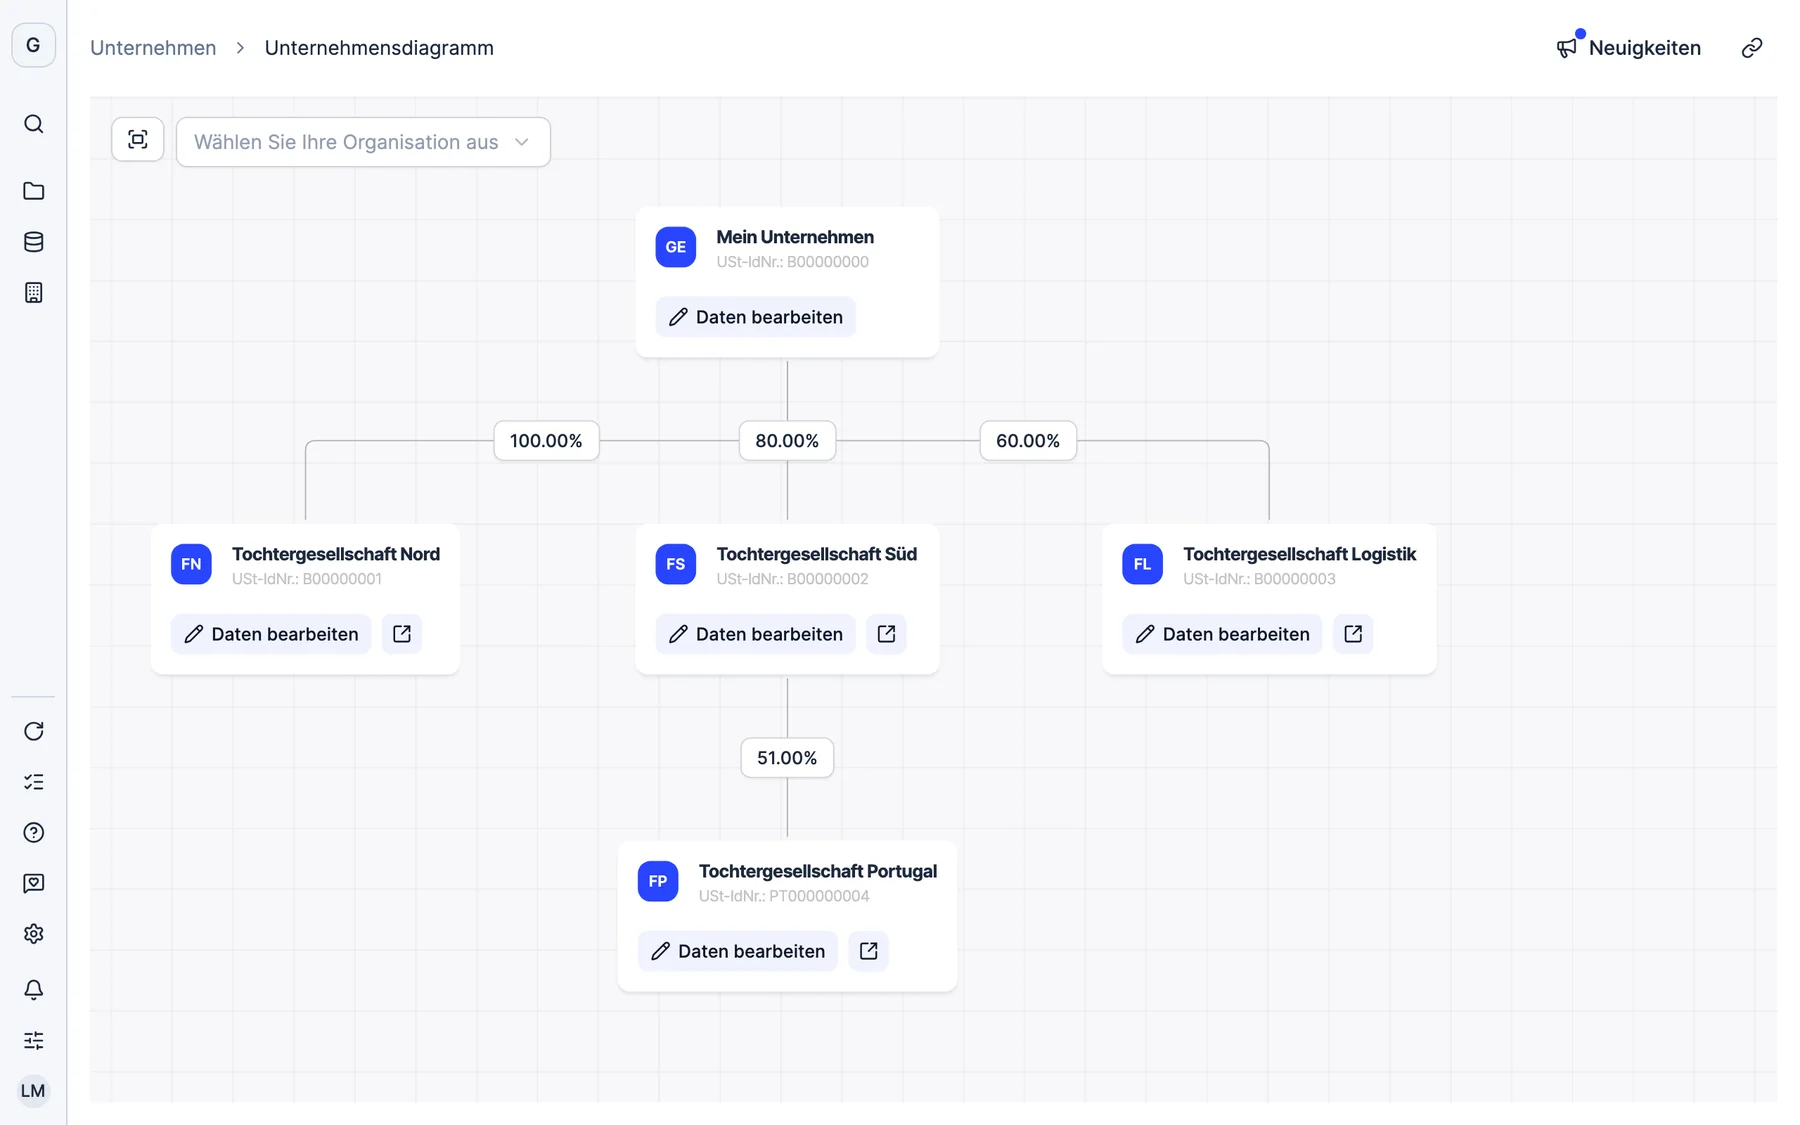Image resolution: width=1800 pixels, height=1125 pixels.
Task: Click the G workspace logo icon
Action: [33, 45]
